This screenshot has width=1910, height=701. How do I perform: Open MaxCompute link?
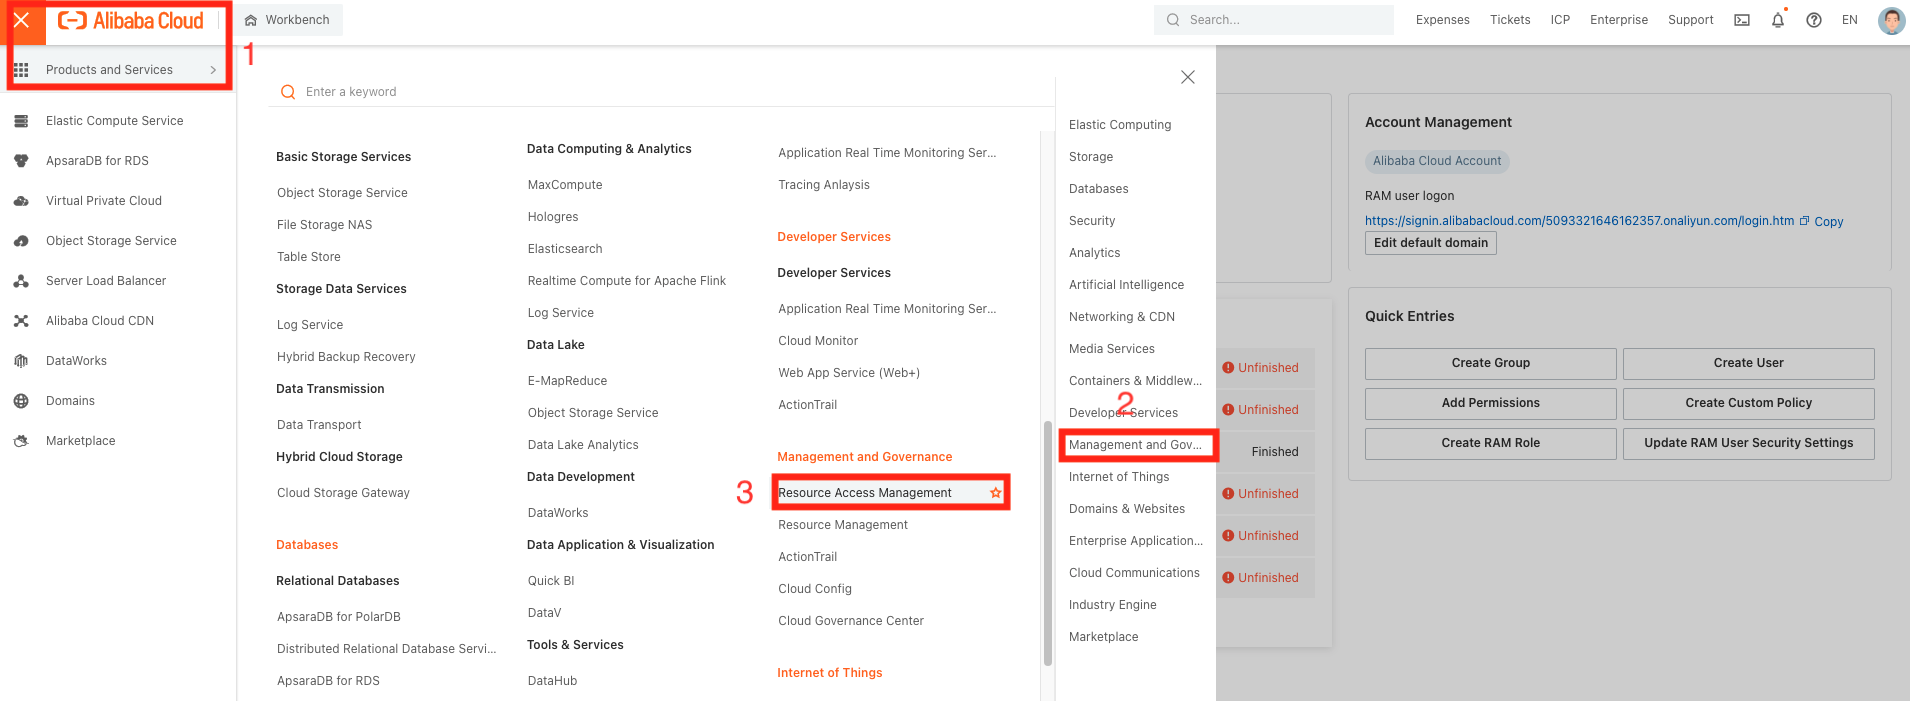click(x=565, y=185)
